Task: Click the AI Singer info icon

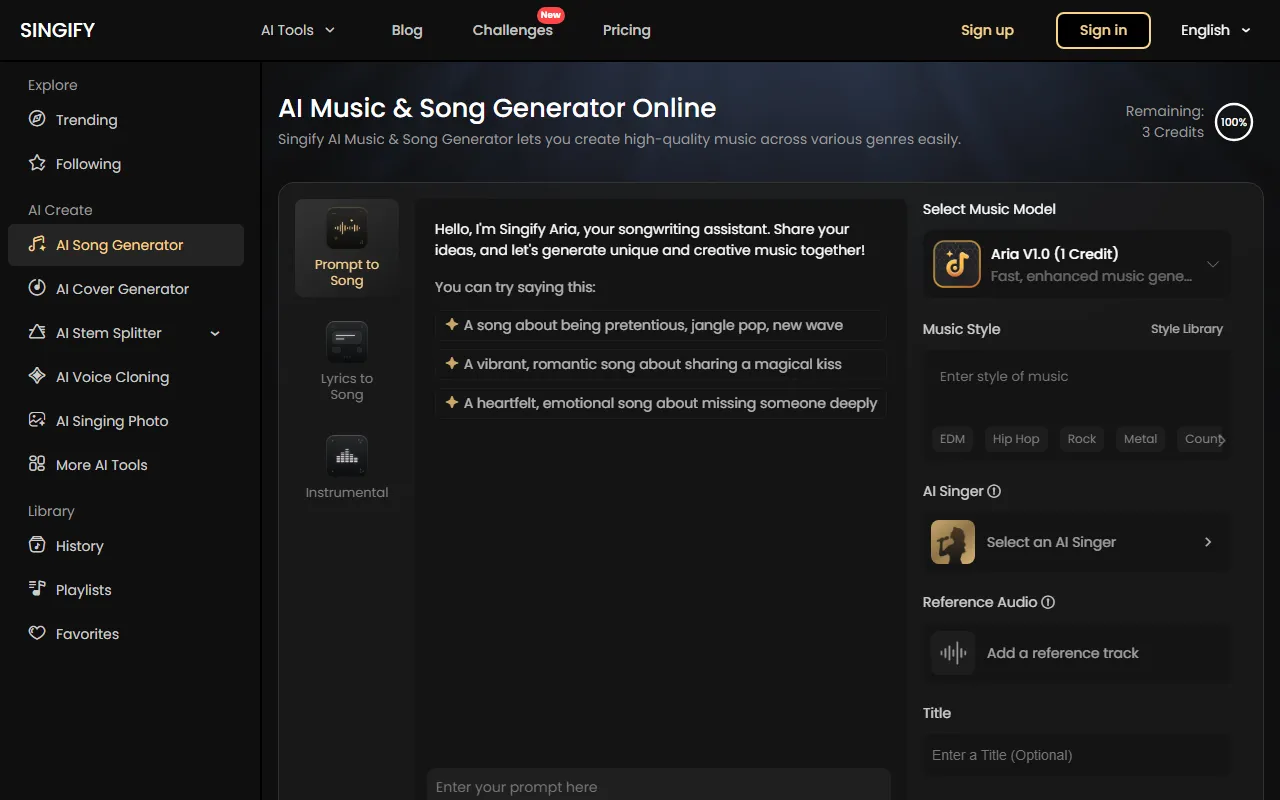Action: (x=994, y=491)
